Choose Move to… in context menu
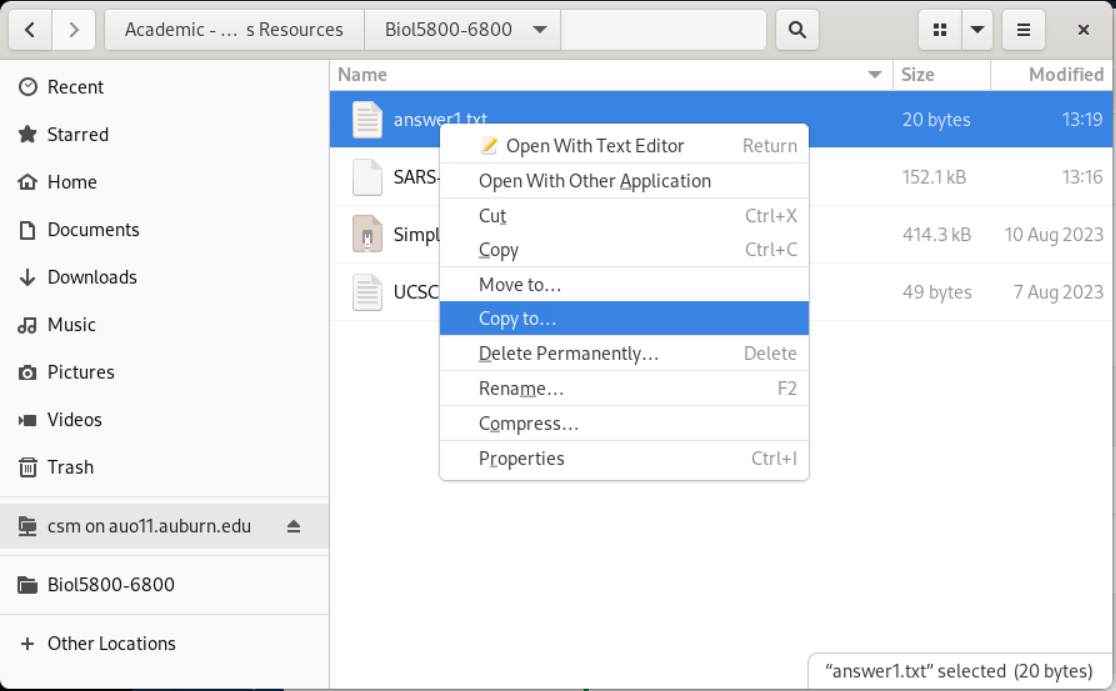1116x691 pixels. (624, 285)
